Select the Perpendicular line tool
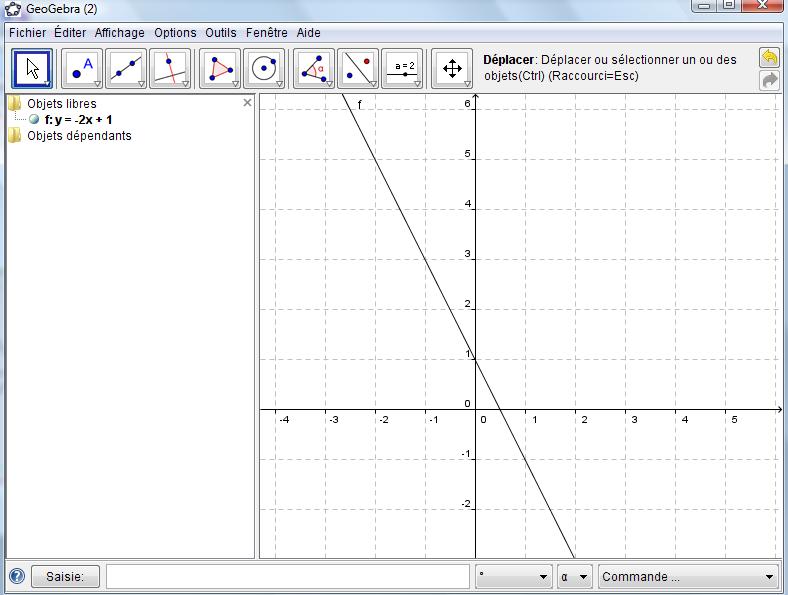The width and height of the screenshot is (788, 595). [170, 69]
